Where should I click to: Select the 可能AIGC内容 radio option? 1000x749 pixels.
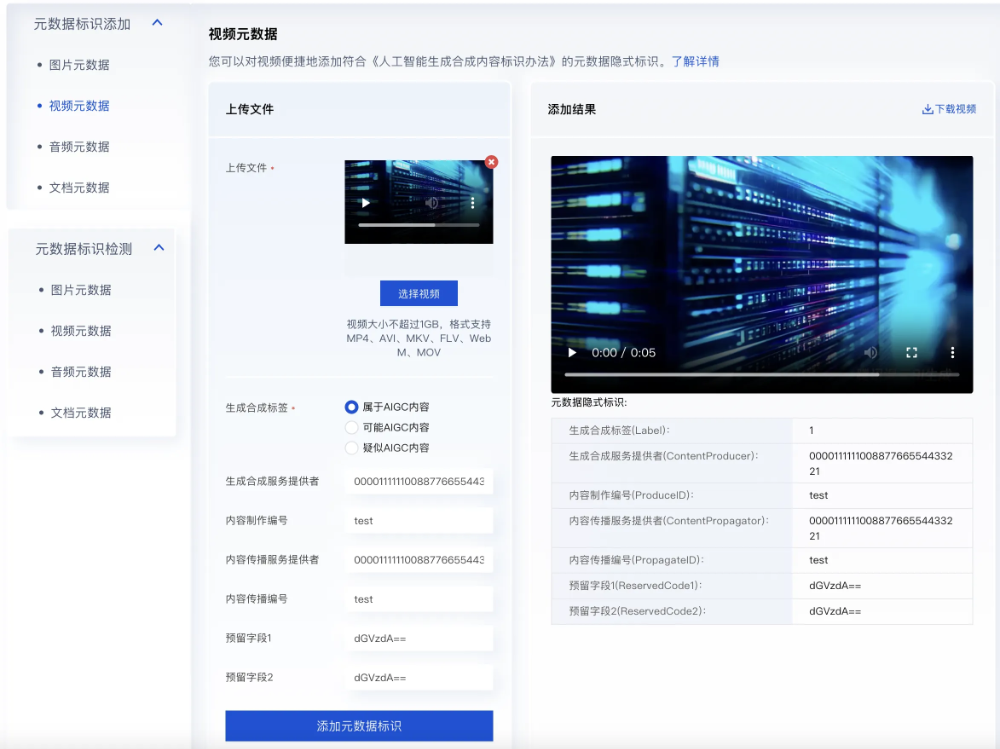351,427
